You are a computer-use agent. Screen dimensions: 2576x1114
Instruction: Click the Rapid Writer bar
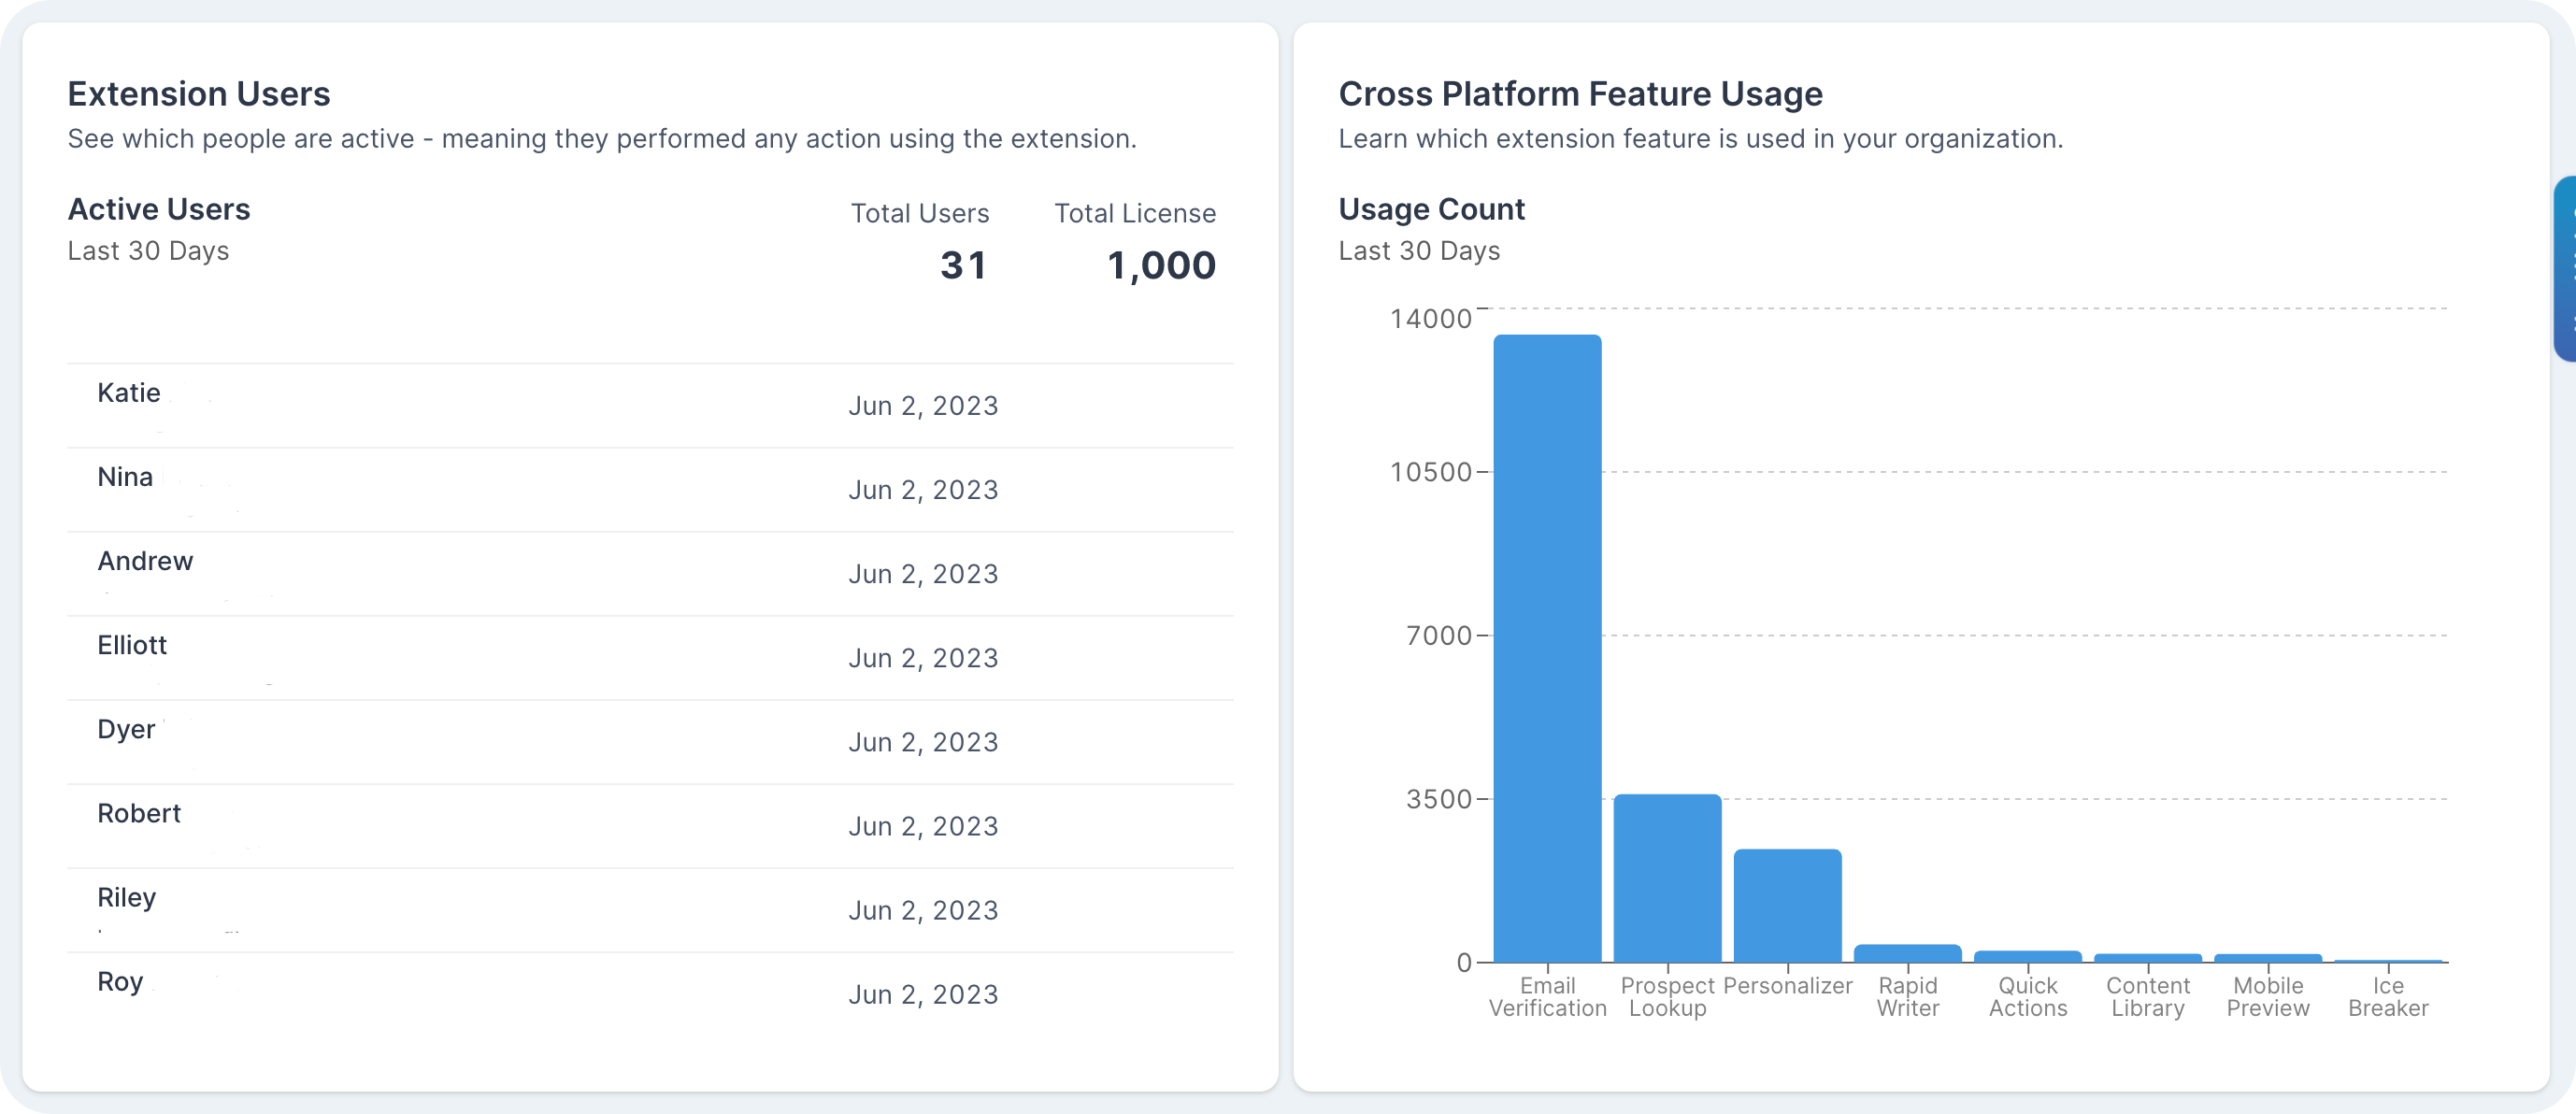1907,953
